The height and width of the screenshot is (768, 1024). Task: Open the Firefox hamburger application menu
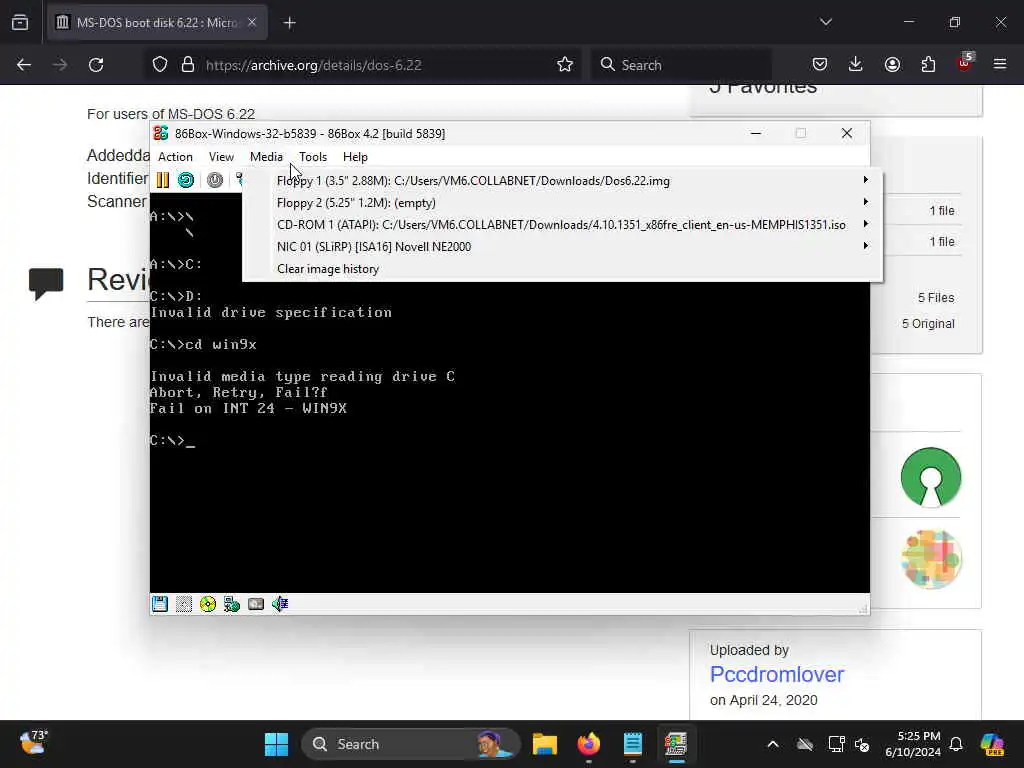pos(1000,64)
